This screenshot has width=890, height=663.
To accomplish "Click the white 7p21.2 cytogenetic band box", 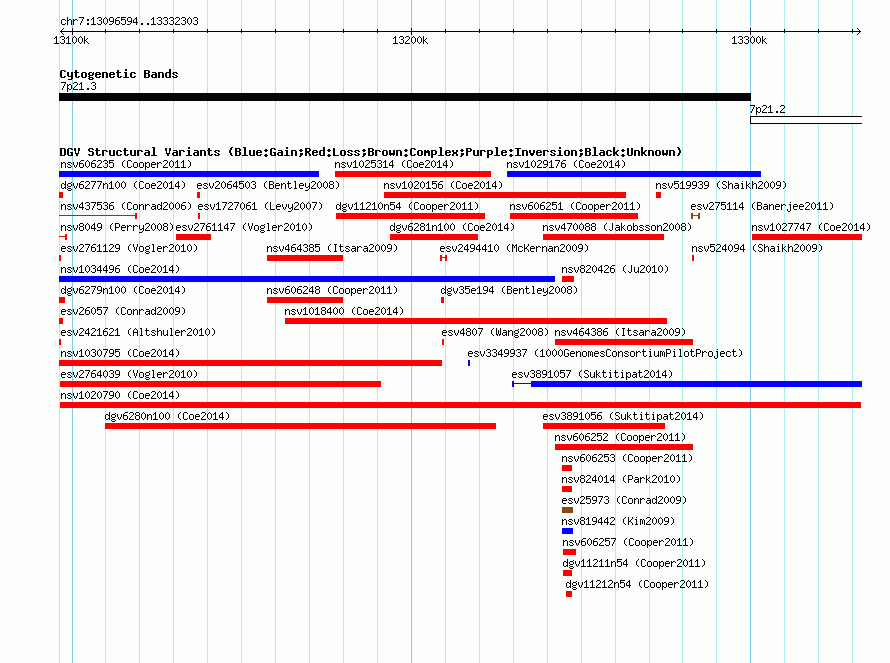I will tap(806, 120).
